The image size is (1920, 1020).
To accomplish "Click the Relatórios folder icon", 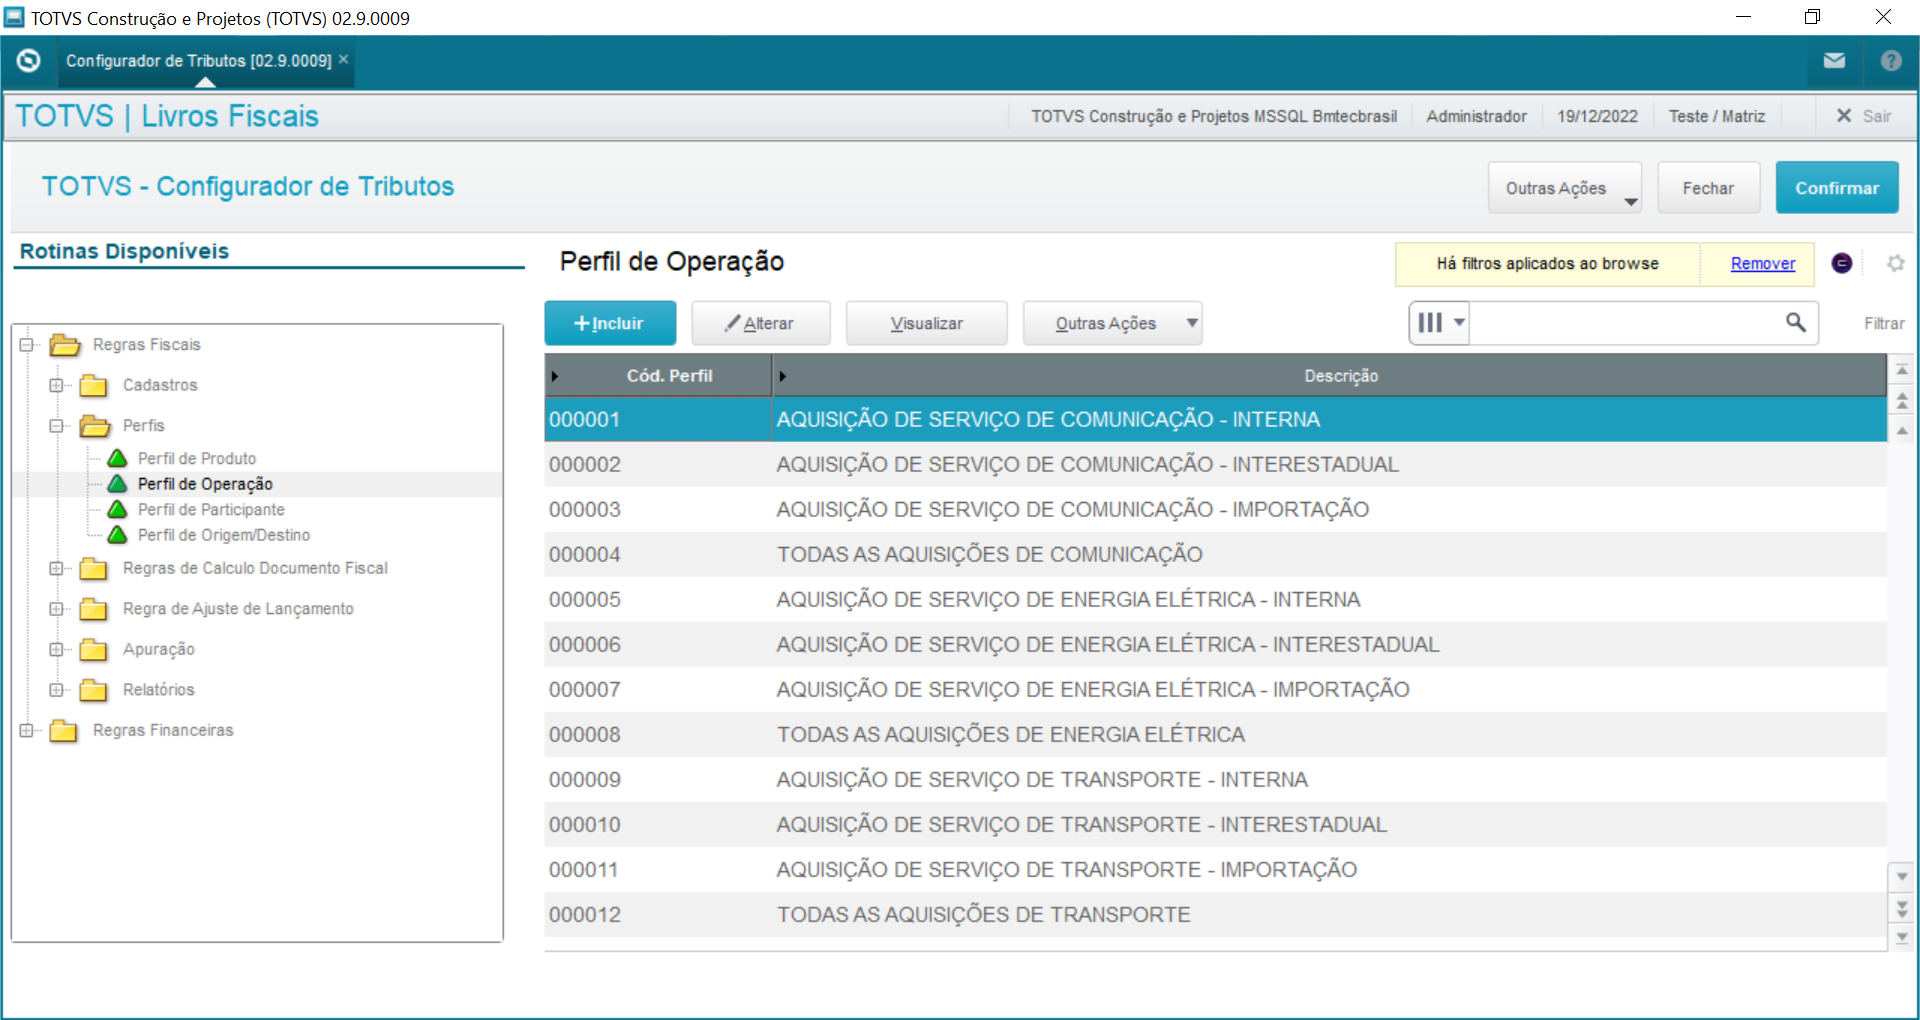I will [x=94, y=690].
